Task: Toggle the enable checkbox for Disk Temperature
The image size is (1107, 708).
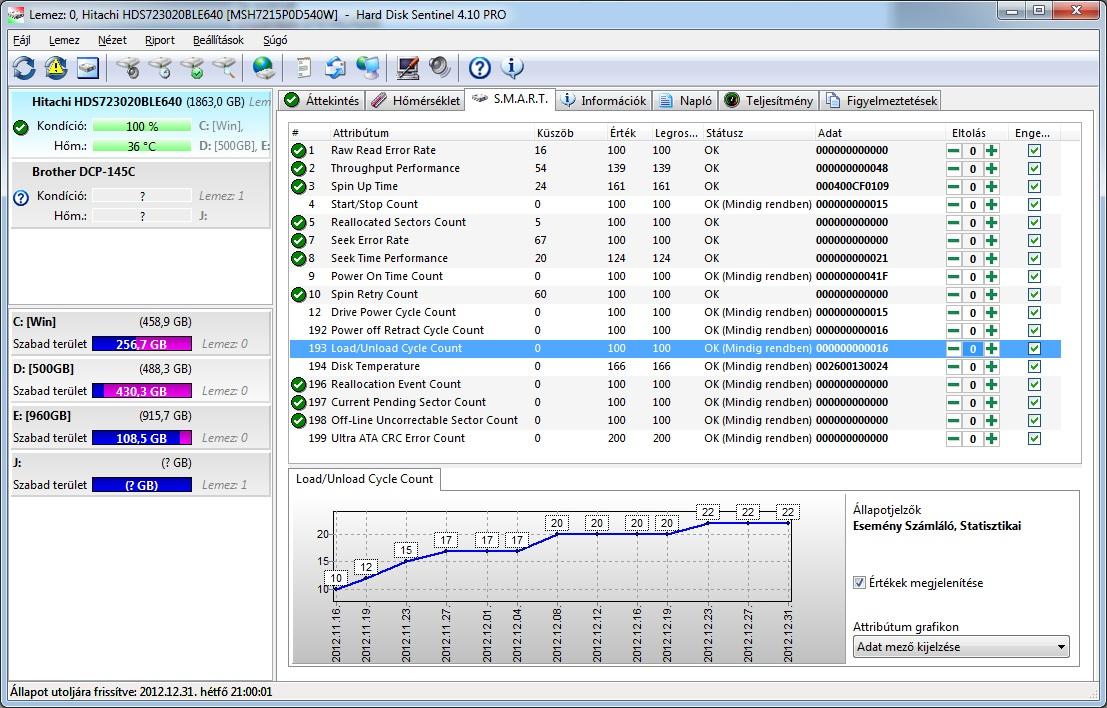Action: pos(1034,366)
